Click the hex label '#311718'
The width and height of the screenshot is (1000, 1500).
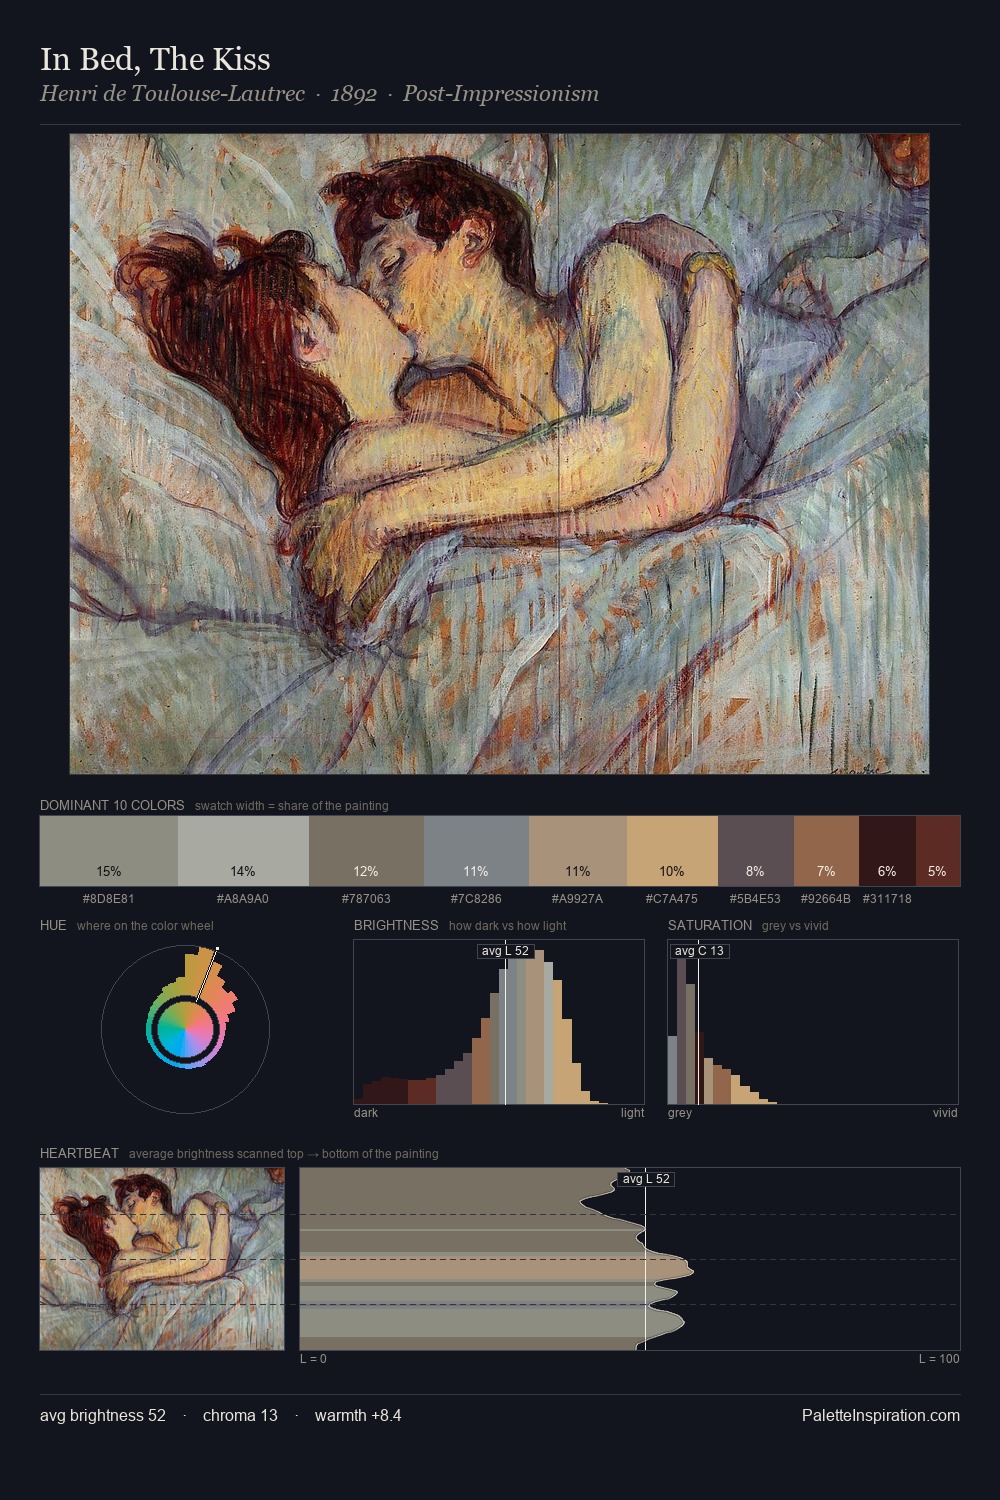click(887, 899)
